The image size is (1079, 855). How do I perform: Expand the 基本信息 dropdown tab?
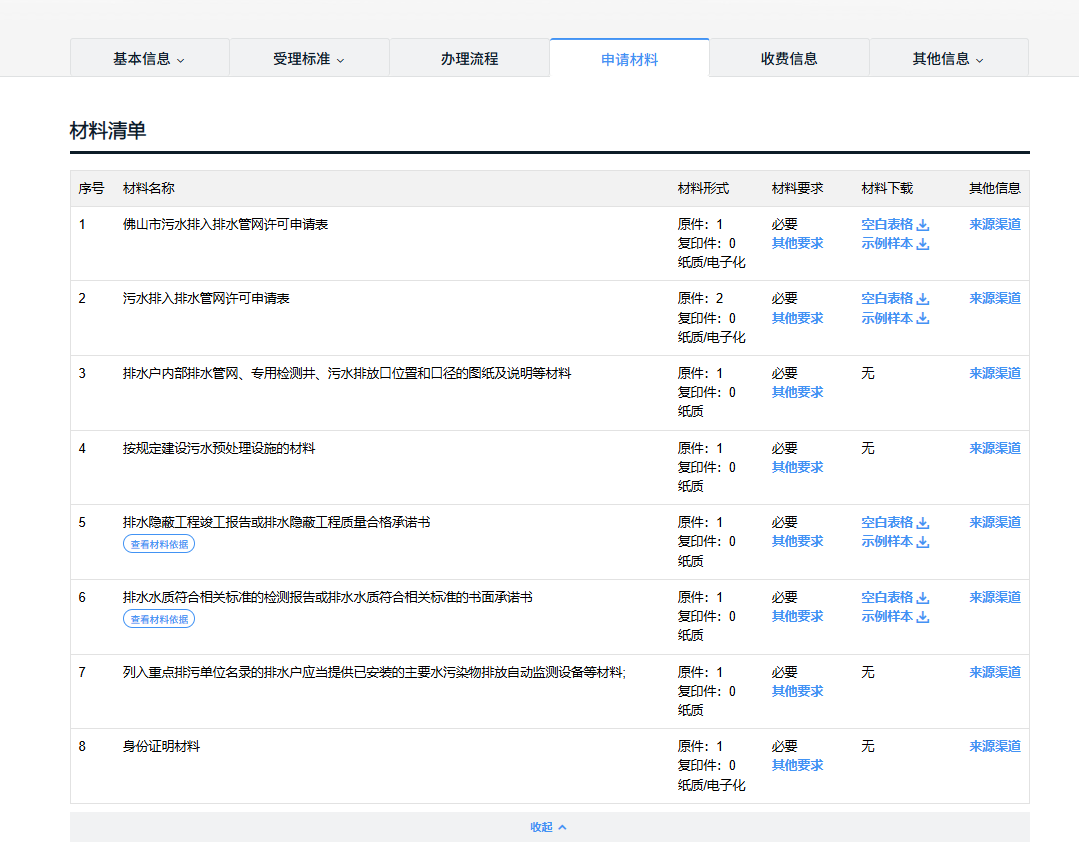pos(149,59)
